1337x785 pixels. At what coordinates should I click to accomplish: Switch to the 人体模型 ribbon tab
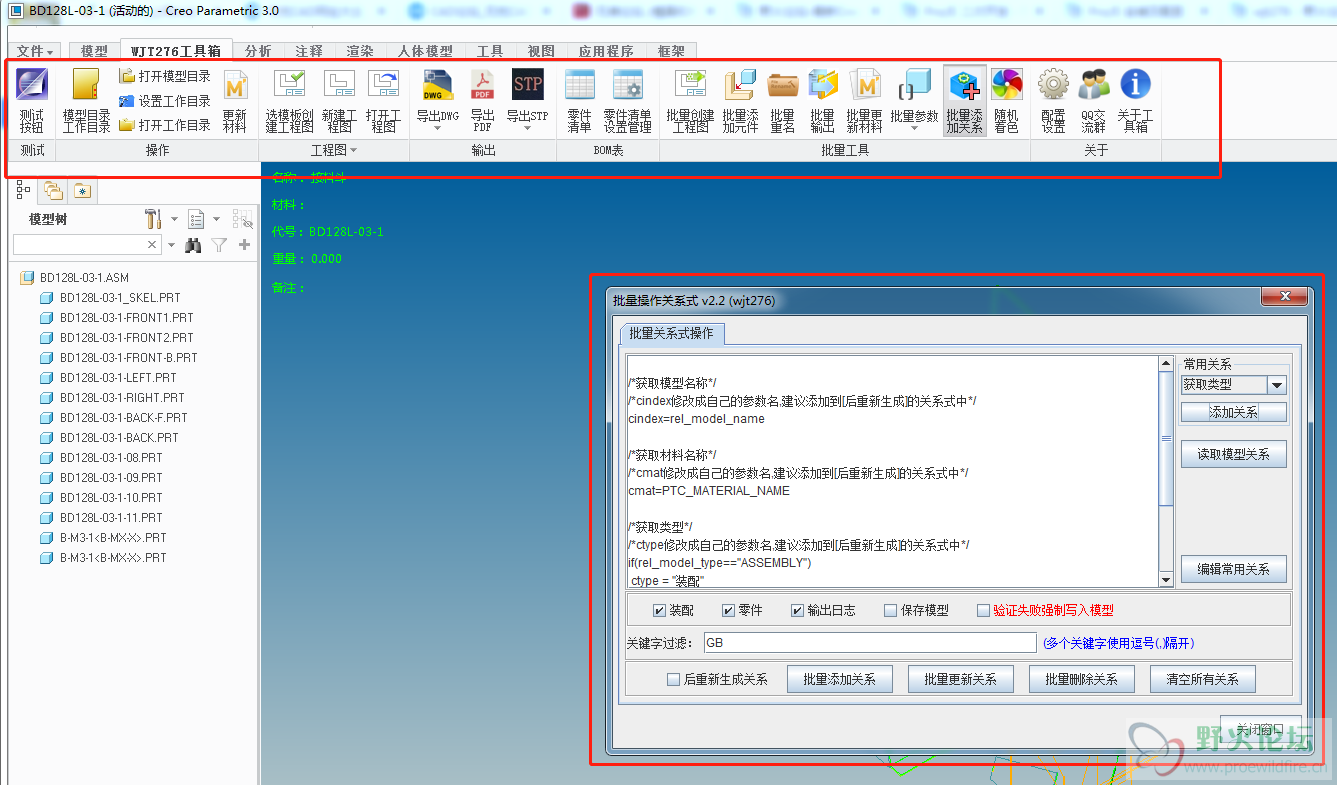point(425,51)
